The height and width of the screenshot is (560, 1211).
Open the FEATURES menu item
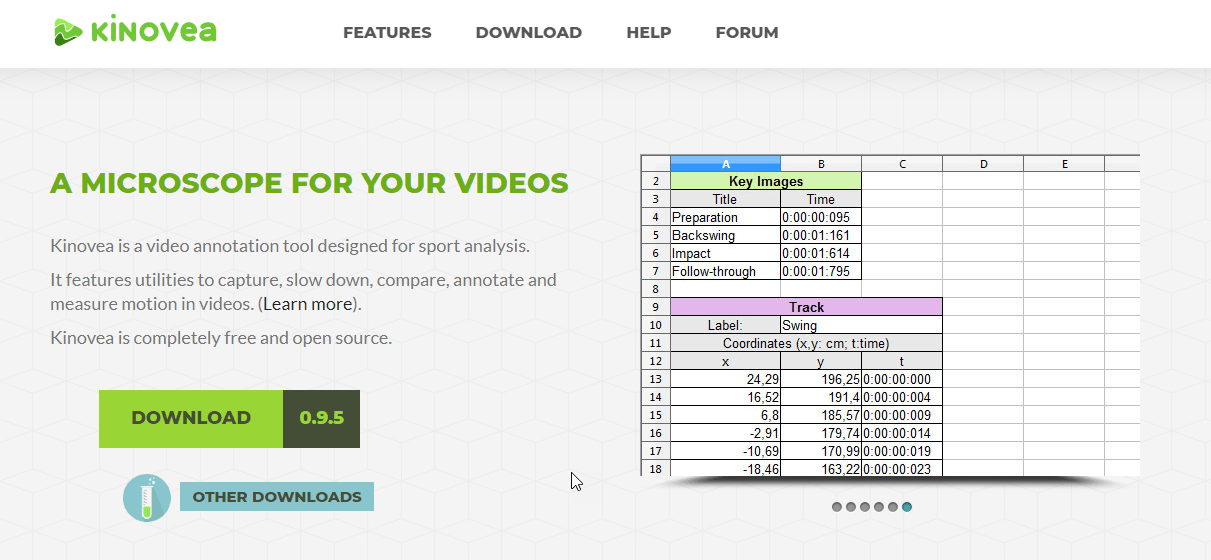(387, 32)
